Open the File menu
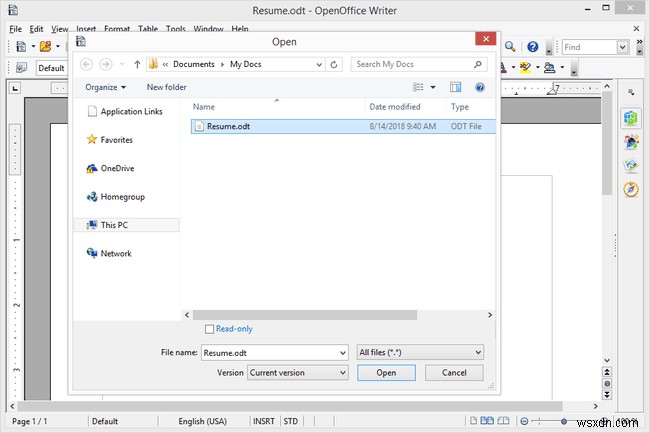Viewport: 650px width, 433px height. point(15,29)
